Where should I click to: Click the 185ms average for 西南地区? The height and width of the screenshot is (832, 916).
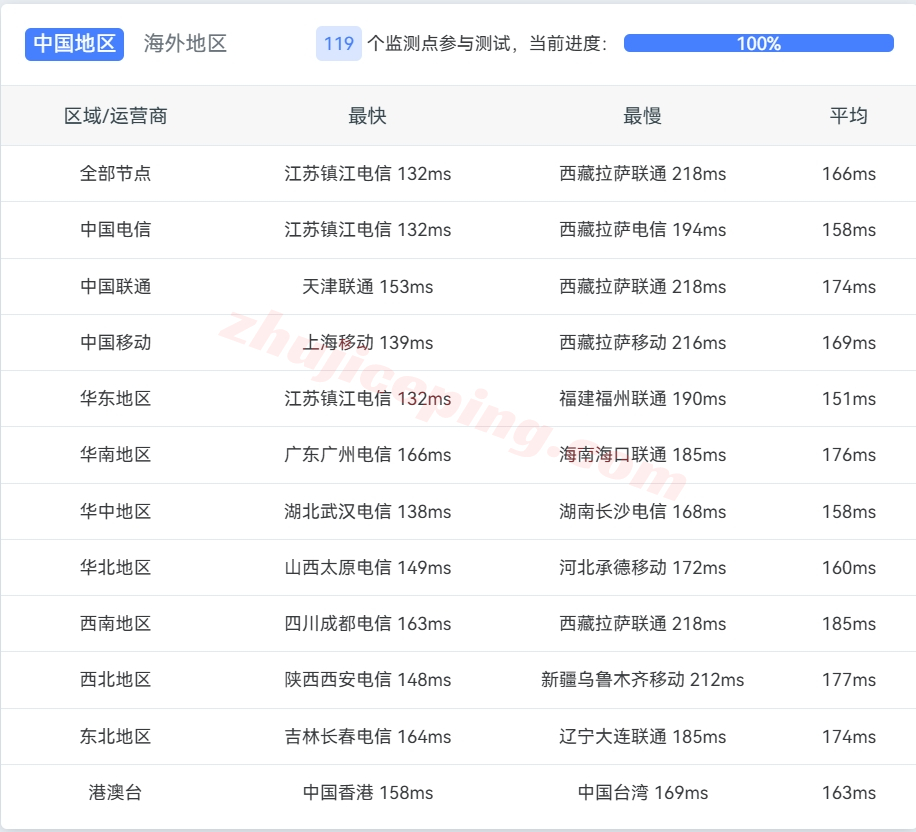coord(849,623)
